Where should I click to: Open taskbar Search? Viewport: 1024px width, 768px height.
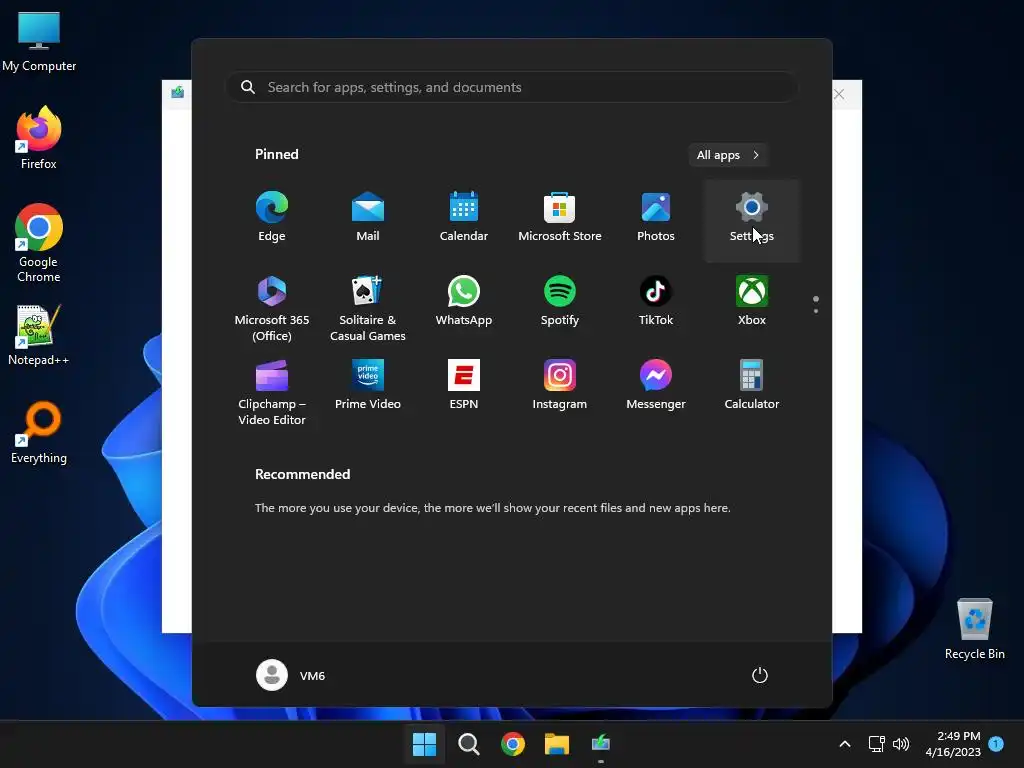click(468, 744)
